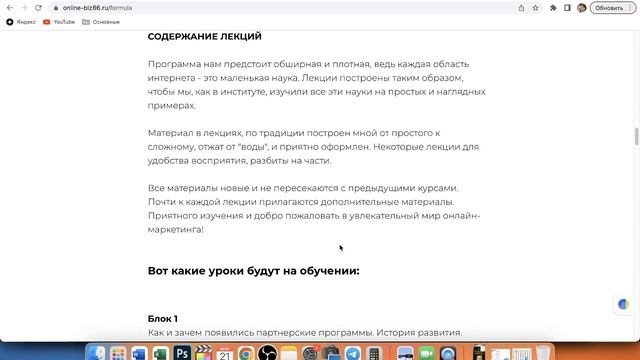Focus the address bar showing online-biz86.ru/formula
640x360 pixels.
click(282, 8)
